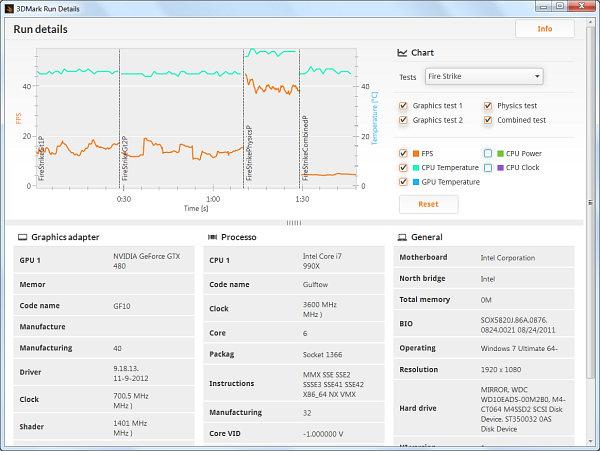
Task: Click the purple CPU Clock color swatch
Action: coord(500,168)
